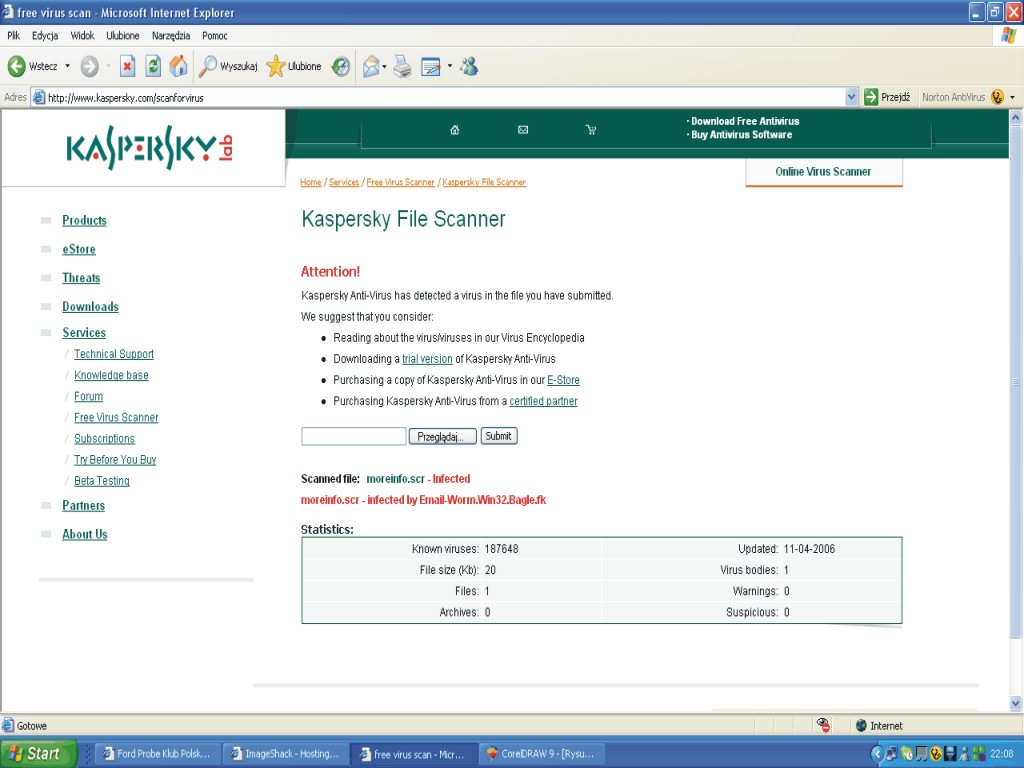Open Mail button dropdown arrow
The width and height of the screenshot is (1024, 768).
384,66
